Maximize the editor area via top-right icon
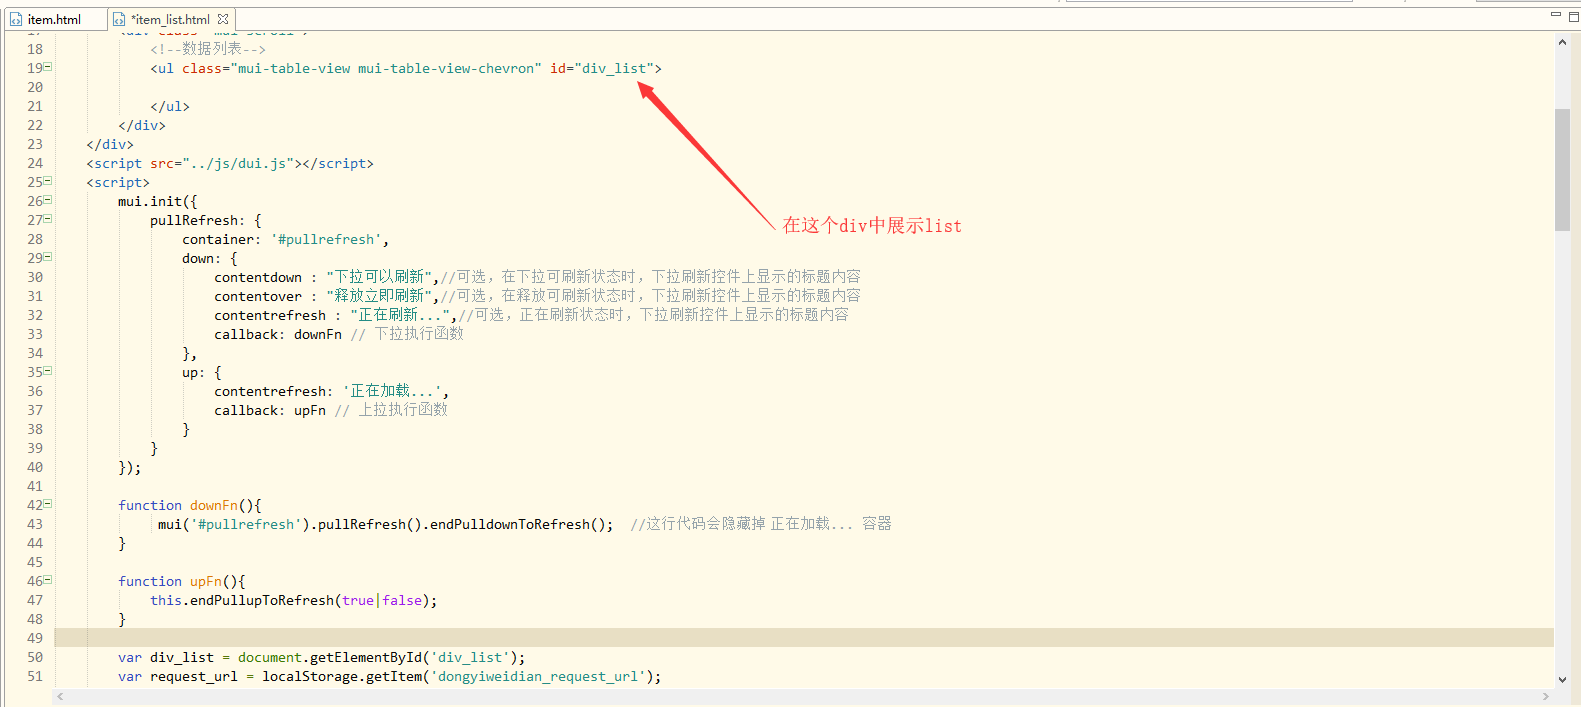 [1573, 16]
